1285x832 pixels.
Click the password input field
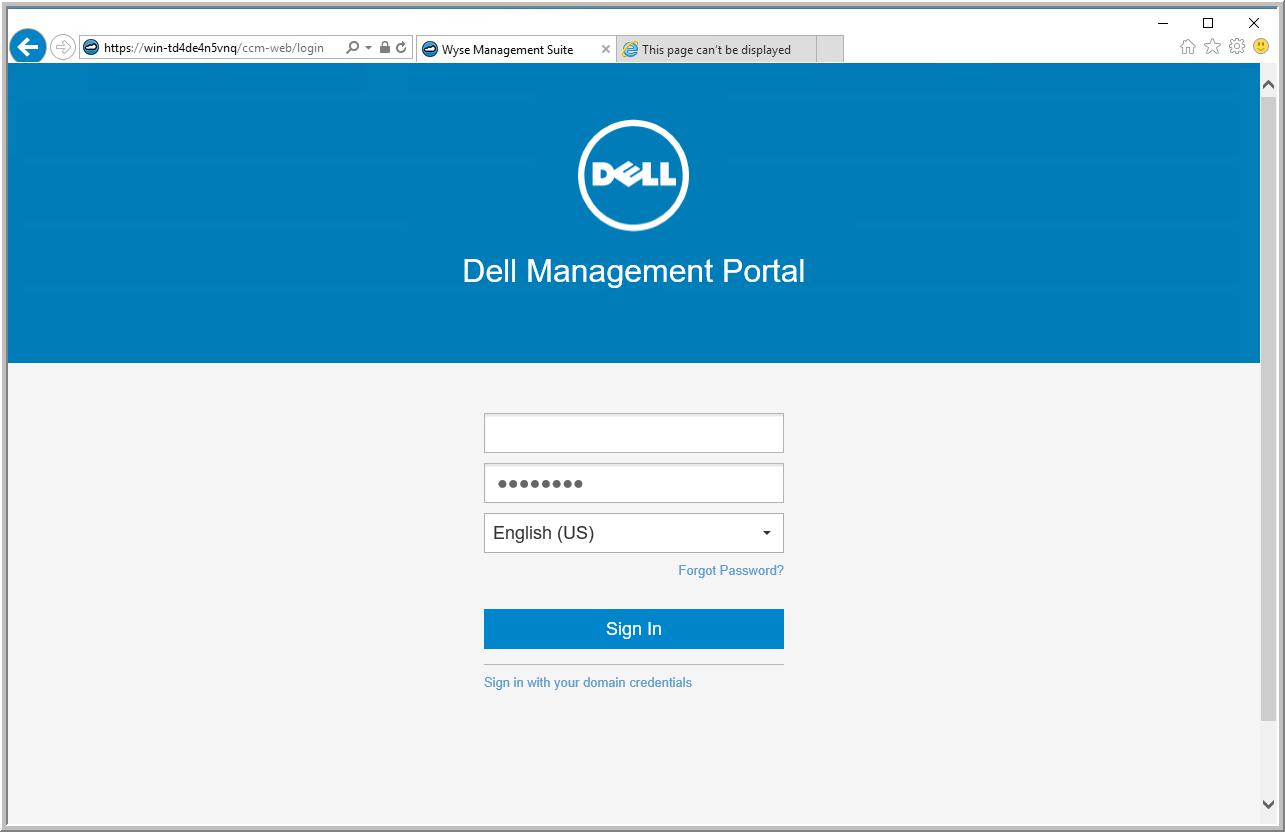point(634,483)
